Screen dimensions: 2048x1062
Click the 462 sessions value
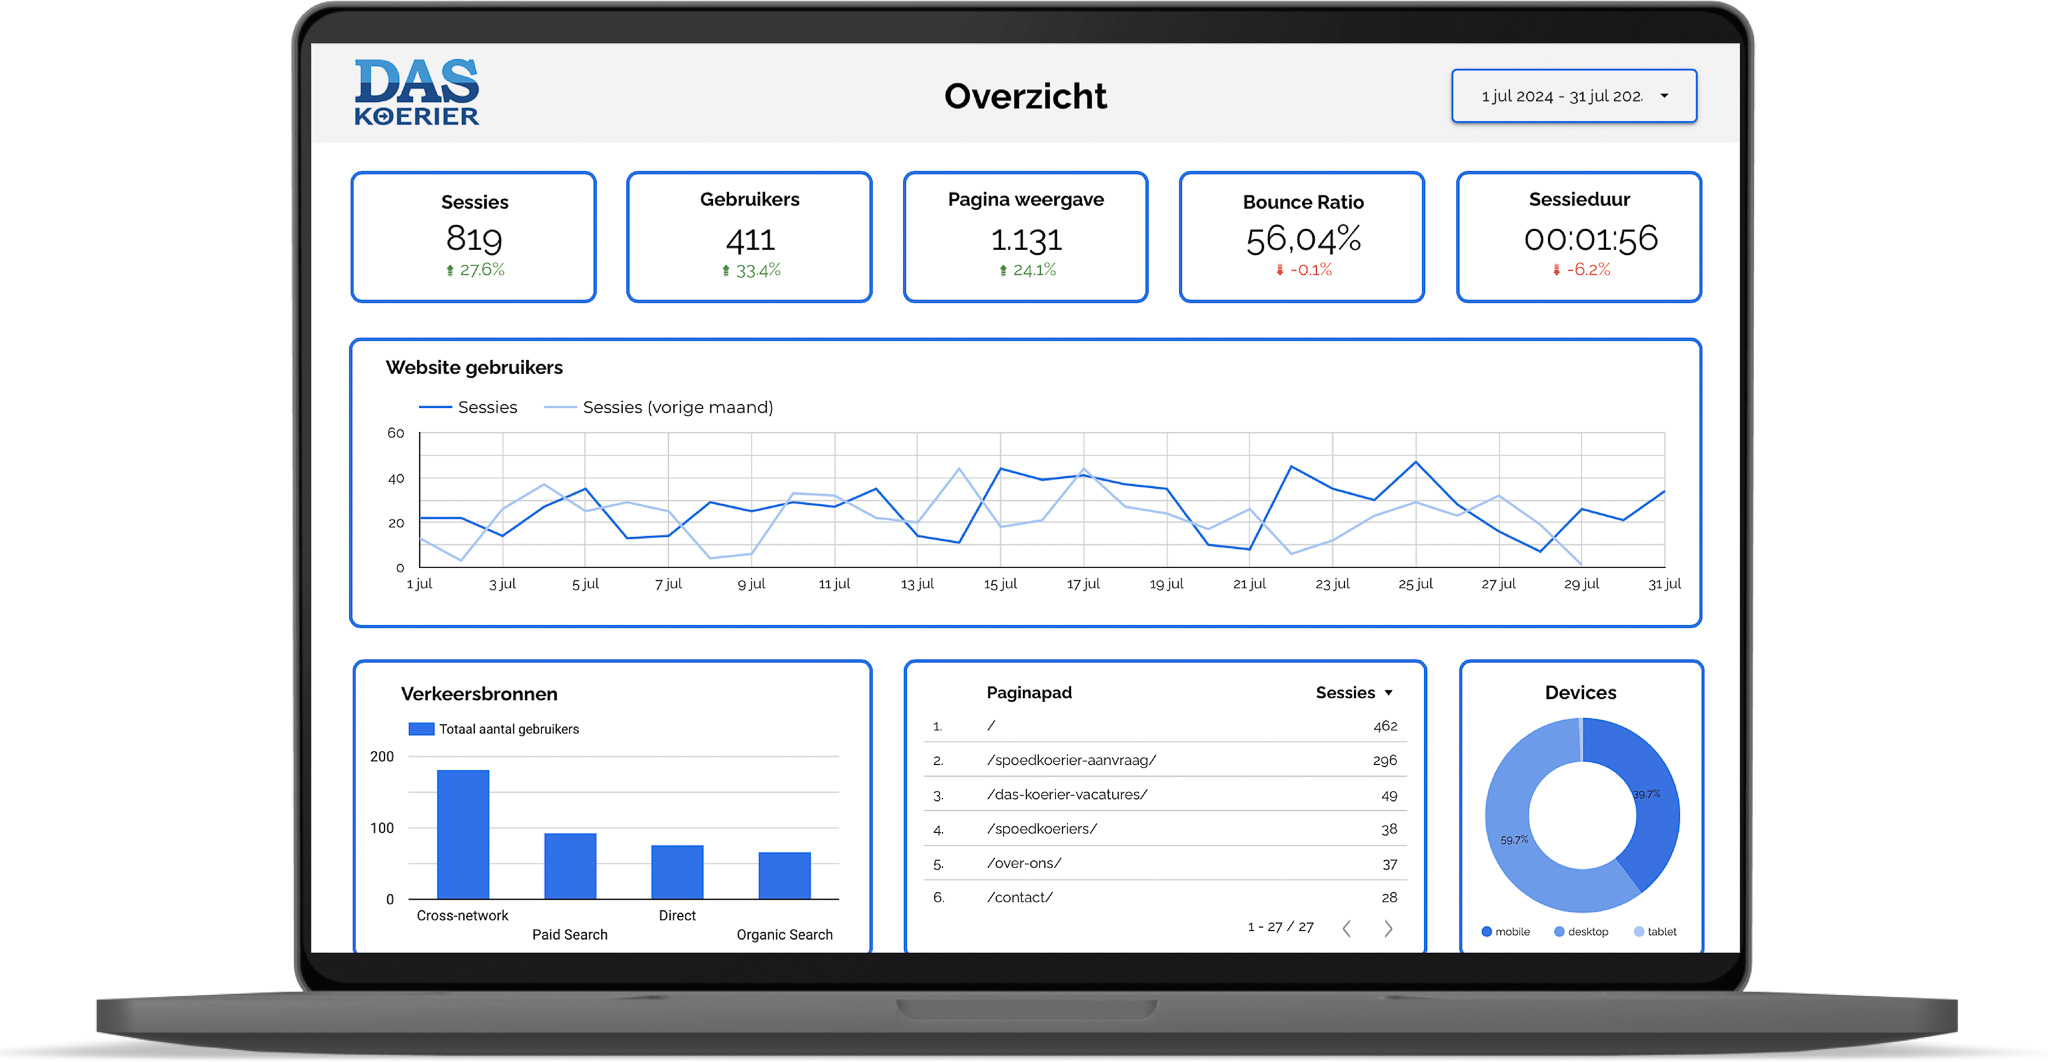[1385, 726]
